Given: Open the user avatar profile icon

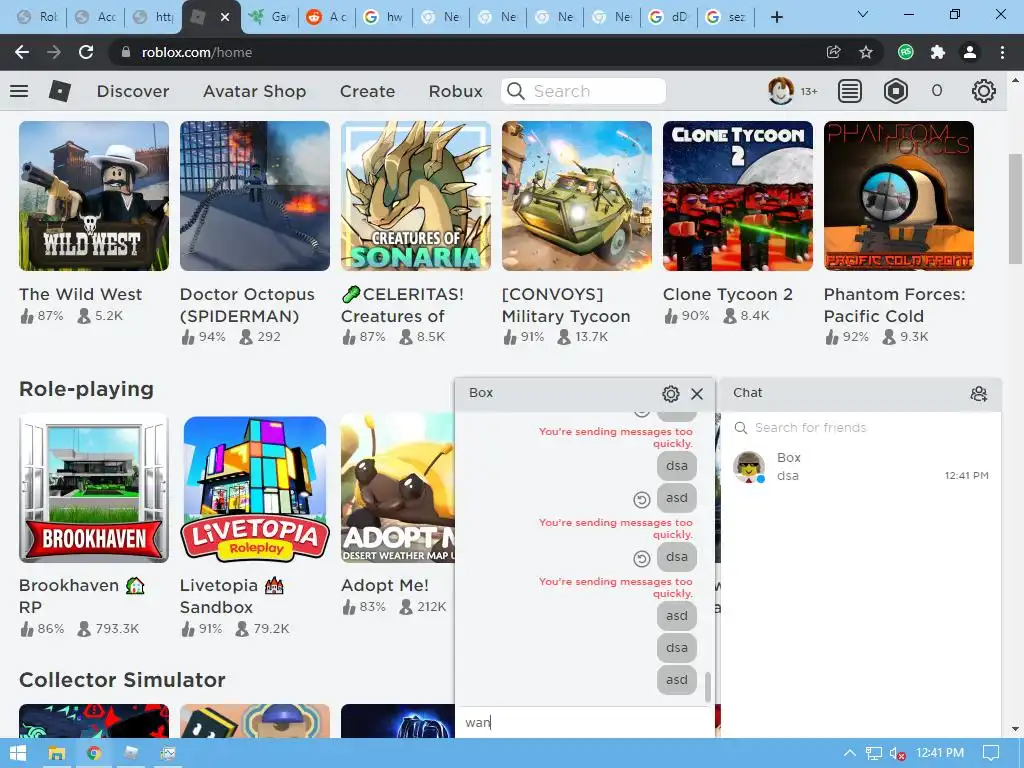Looking at the screenshot, I should (x=780, y=91).
